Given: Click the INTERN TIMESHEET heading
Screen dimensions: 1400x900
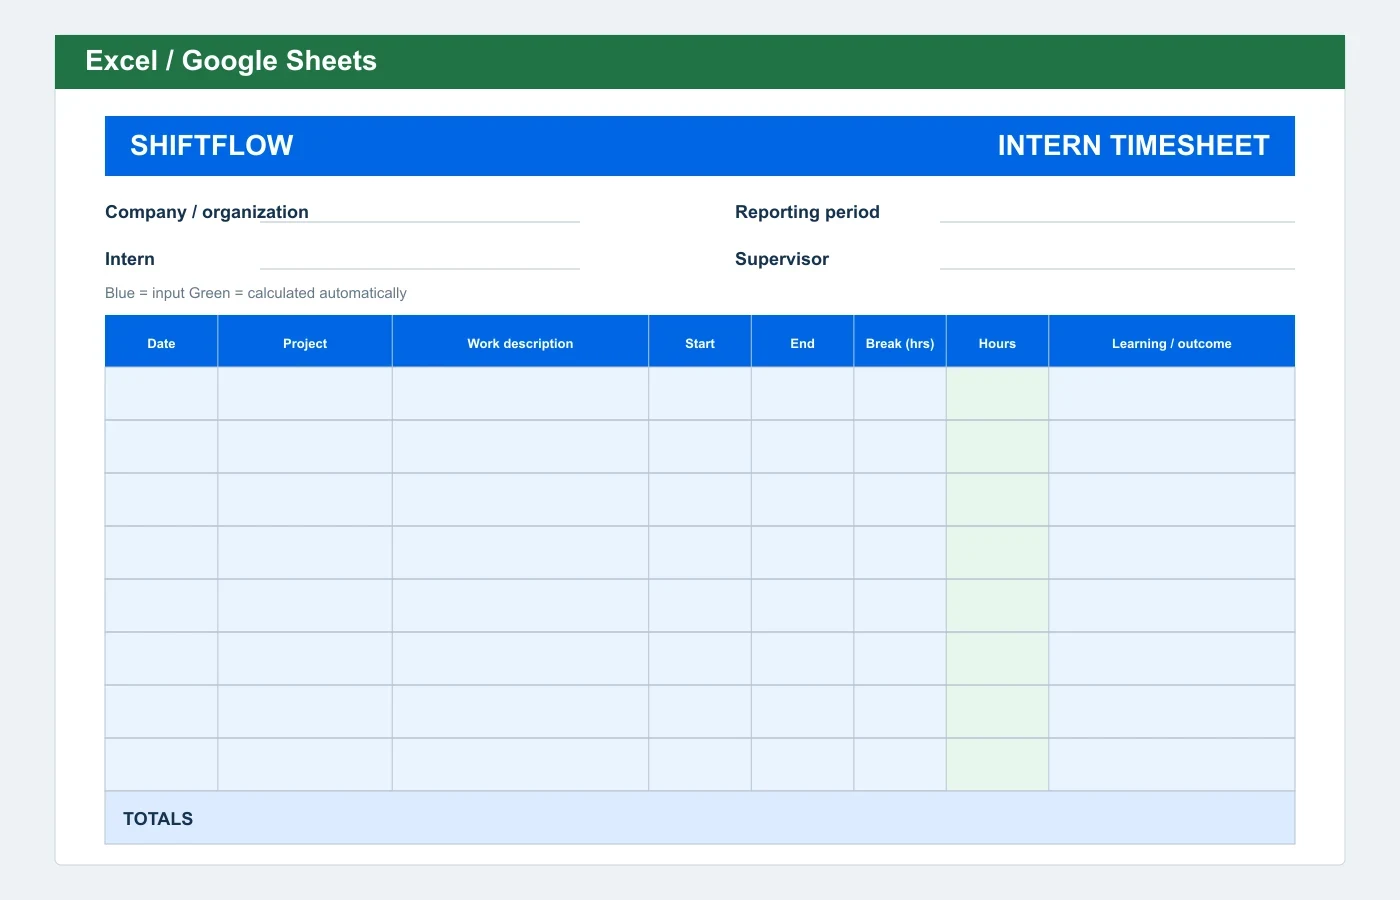Looking at the screenshot, I should click(x=1133, y=146).
